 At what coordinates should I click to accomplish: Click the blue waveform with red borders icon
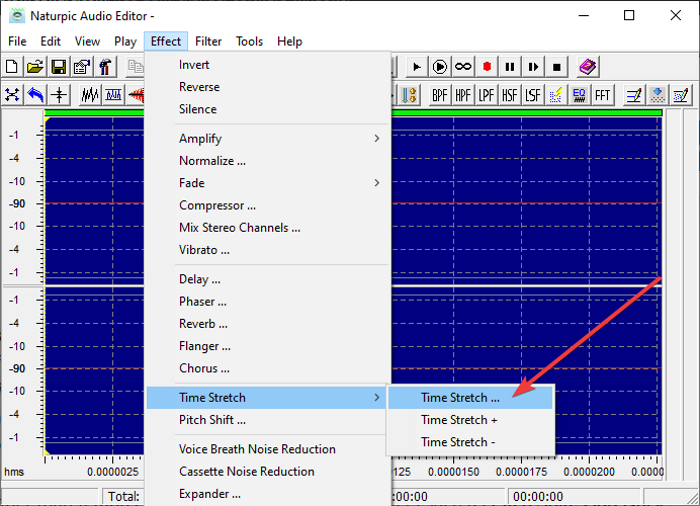(x=113, y=95)
